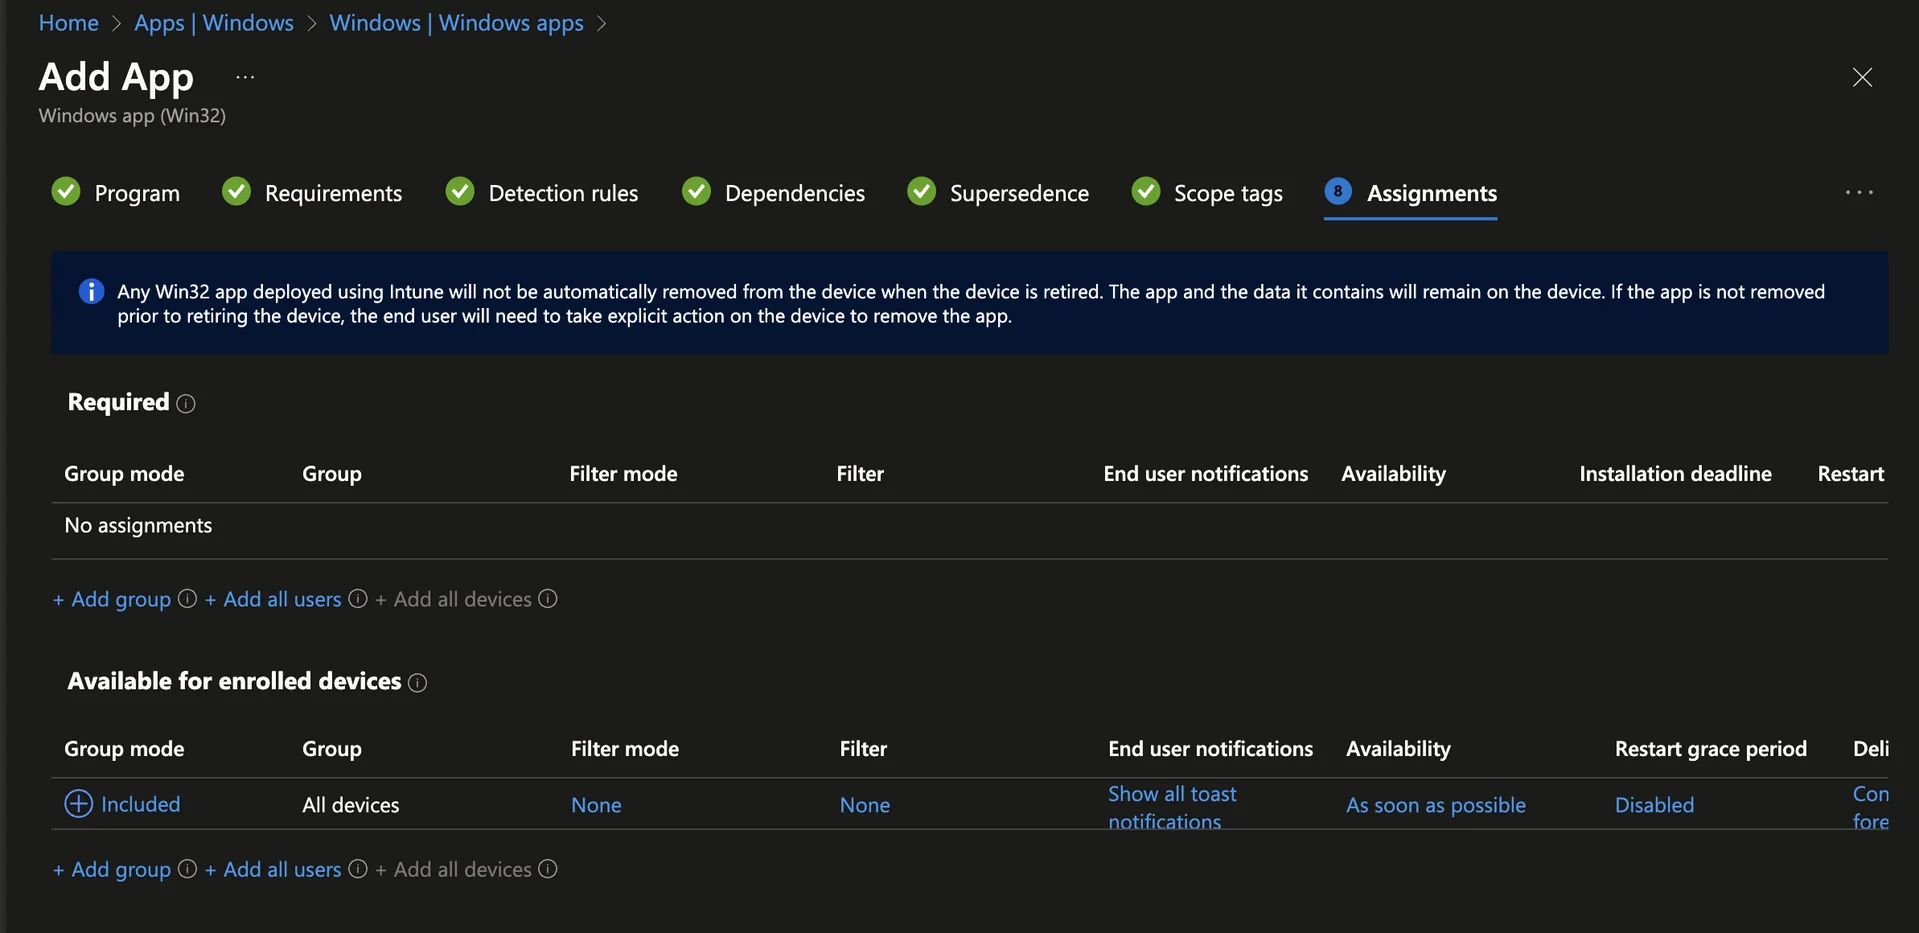Open Disabled restart grace period setting

[x=1654, y=805]
